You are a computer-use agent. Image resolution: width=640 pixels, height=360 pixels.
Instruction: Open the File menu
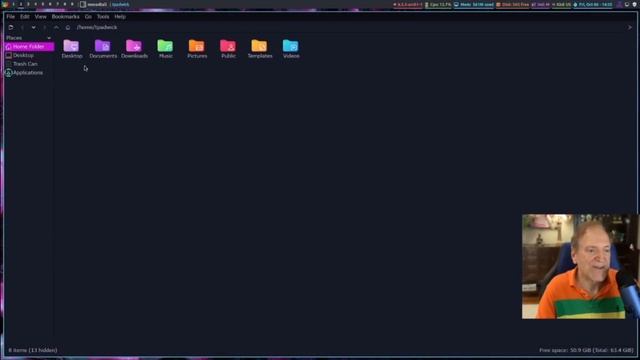click(x=11, y=17)
